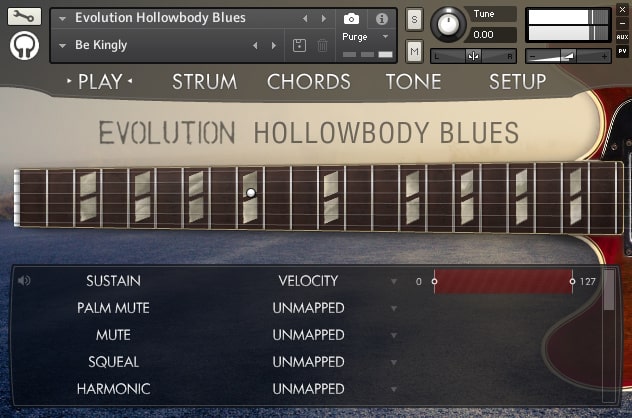The height and width of the screenshot is (418, 632).
Task: Toggle the speaker icon next to SUSTAIN
Action: point(24,281)
